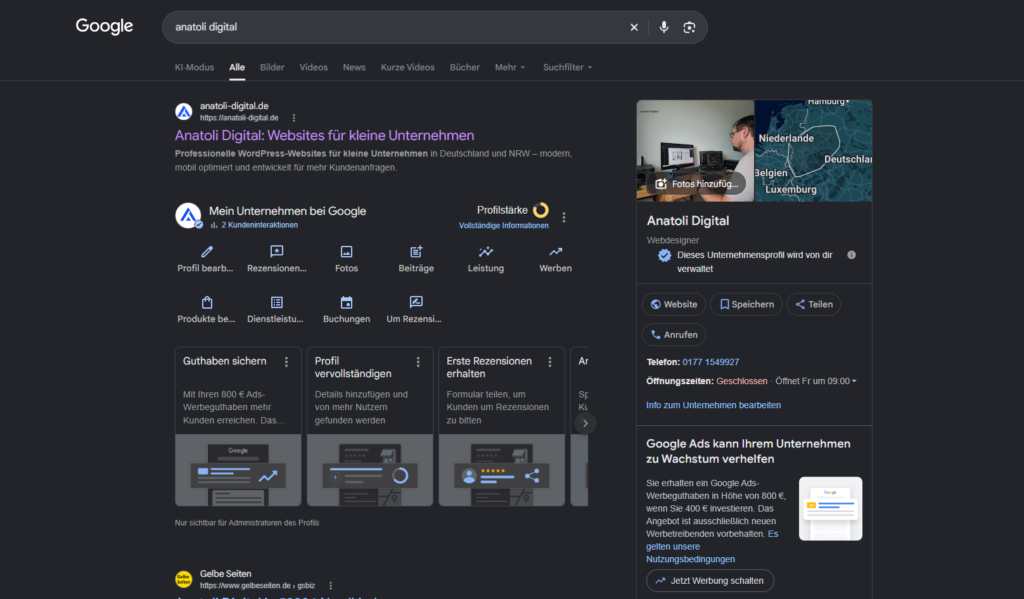1024x599 pixels.
Task: Expand the Suchfilter dropdown
Action: click(x=568, y=67)
